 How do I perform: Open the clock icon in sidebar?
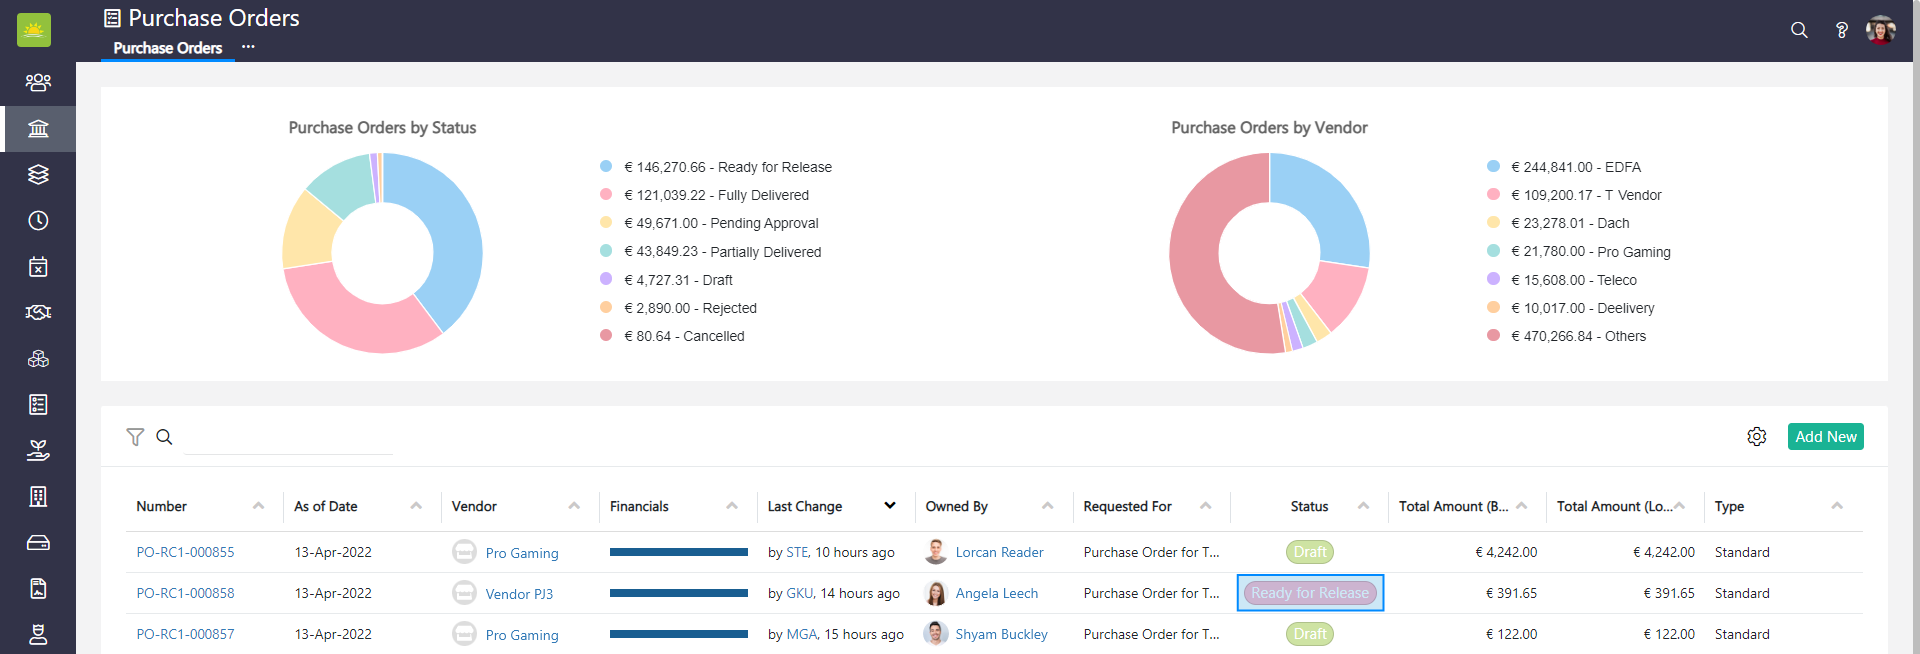click(x=38, y=221)
